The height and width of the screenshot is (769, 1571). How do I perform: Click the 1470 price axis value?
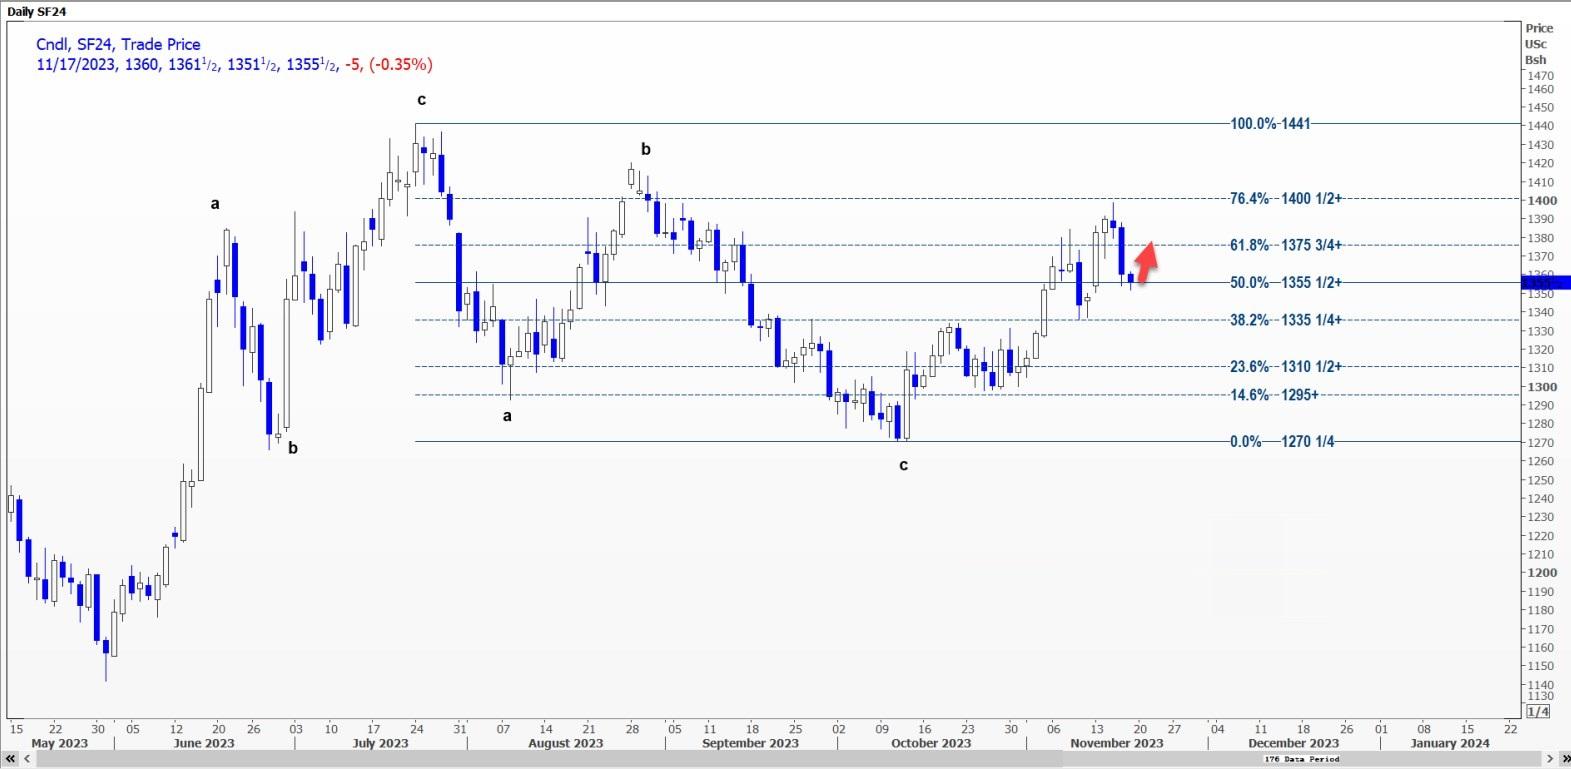tap(1540, 76)
